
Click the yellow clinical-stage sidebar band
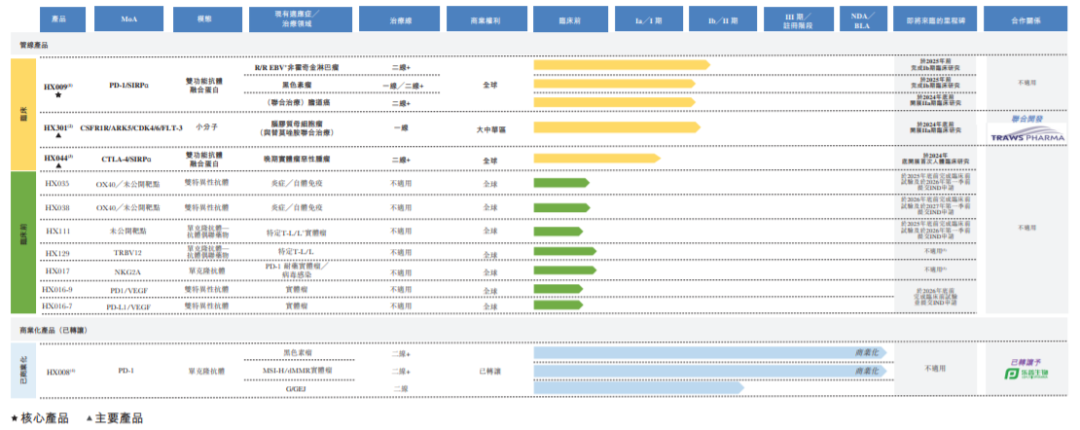[x=23, y=114]
